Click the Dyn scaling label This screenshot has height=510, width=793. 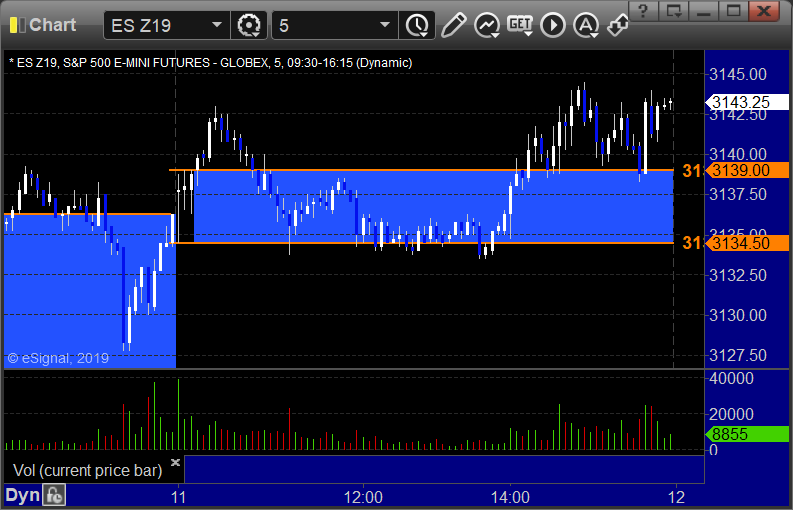pyautogui.click(x=22, y=495)
